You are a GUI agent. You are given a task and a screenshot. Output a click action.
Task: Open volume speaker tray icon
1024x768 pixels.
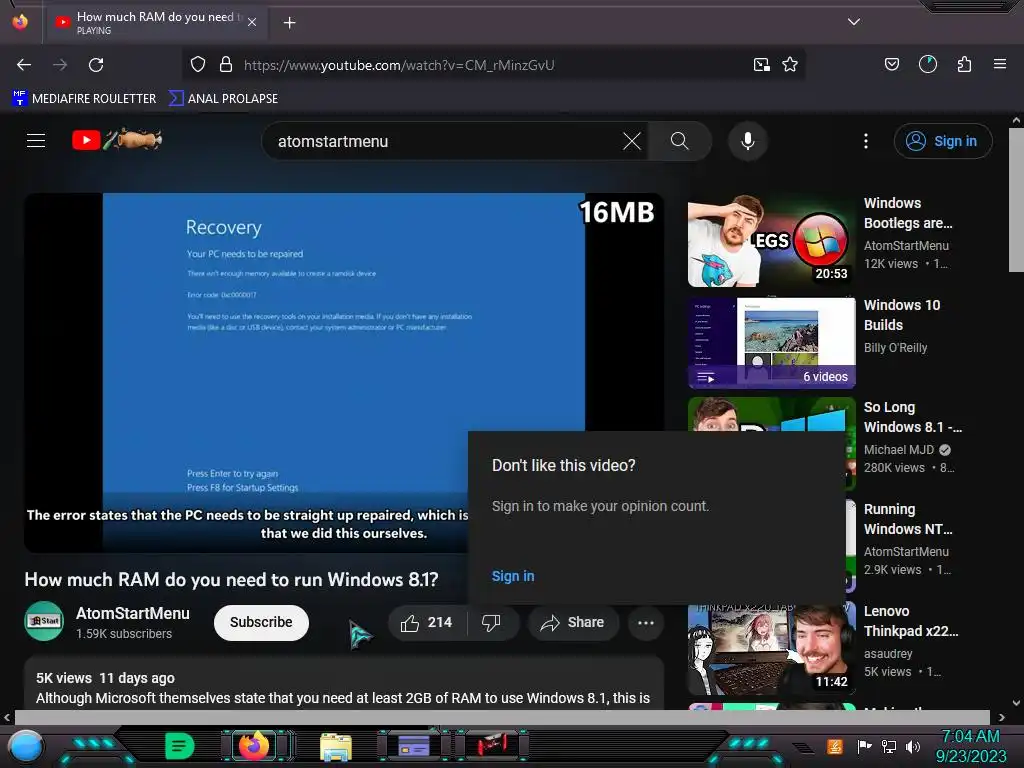pos(913,746)
